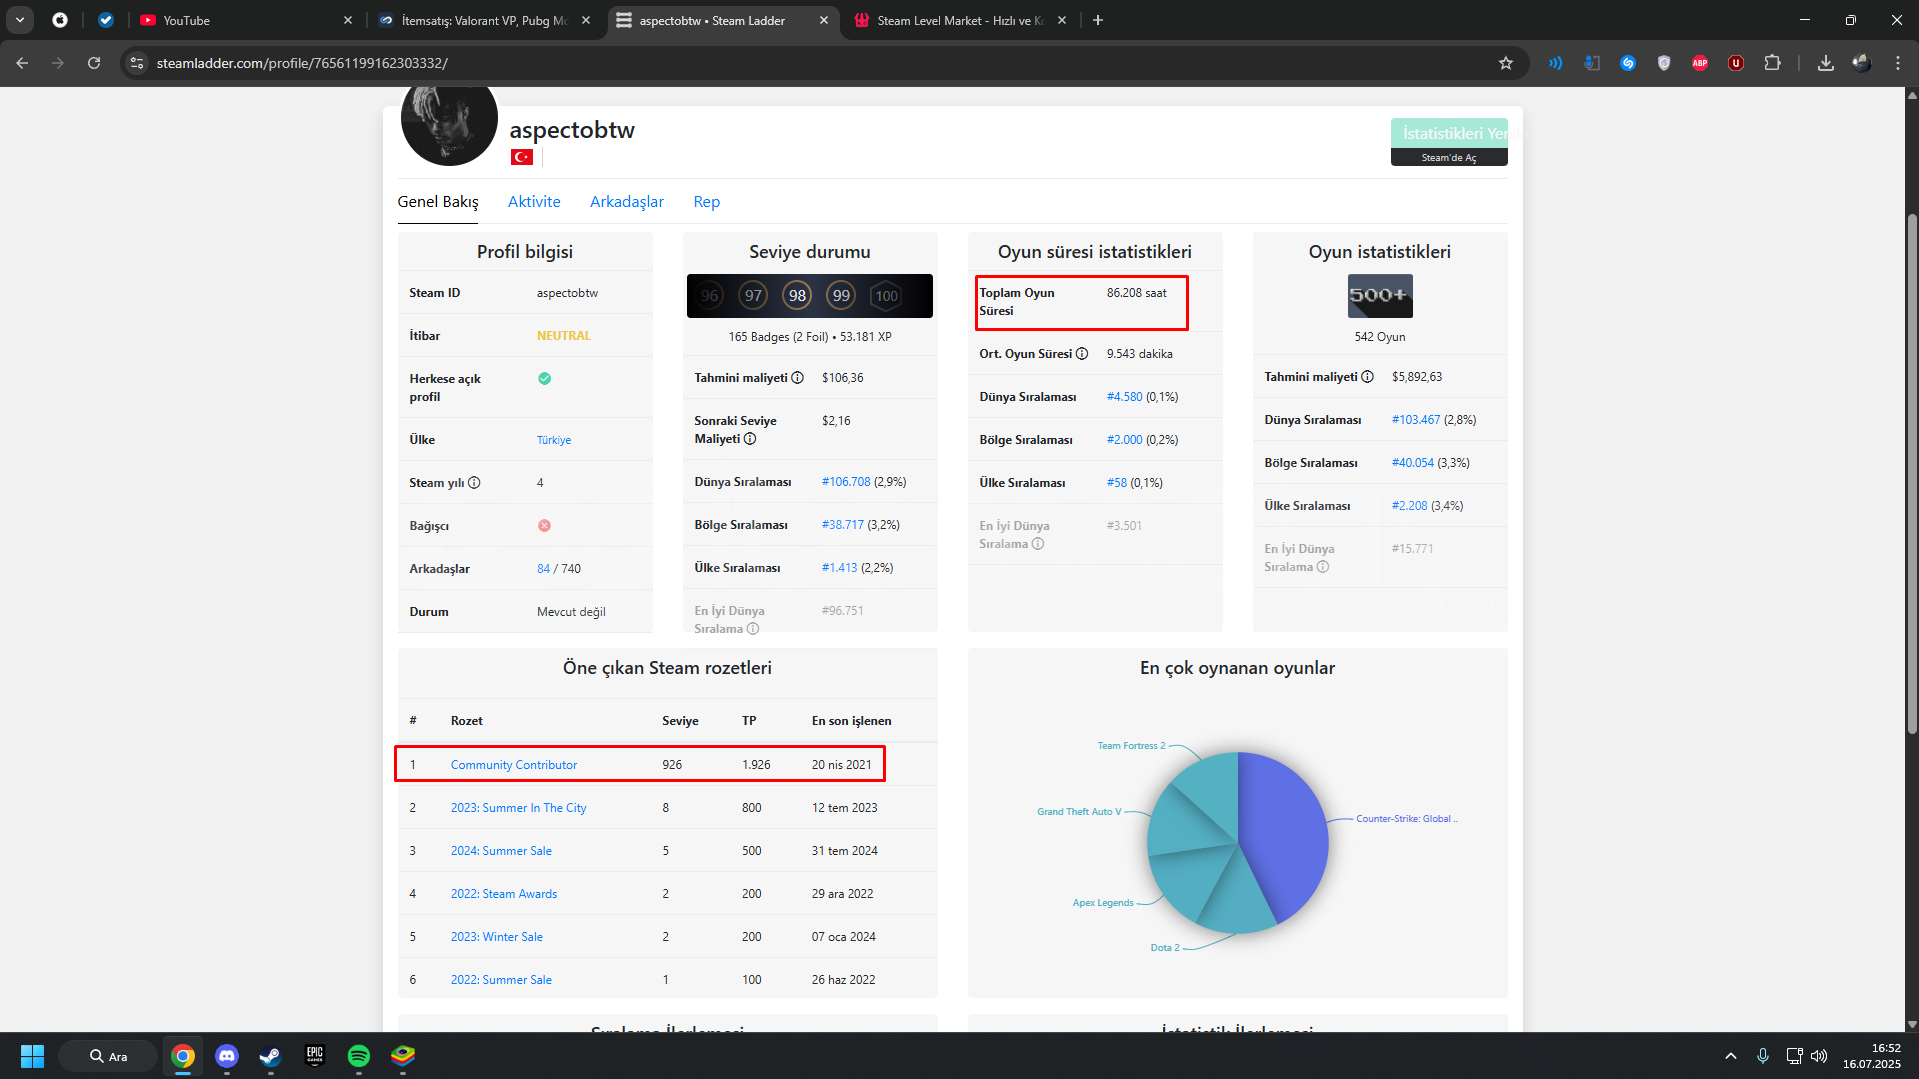Click the Team Fortress 2 chart label
Screen dimensions: 1919x1079
1131,746
